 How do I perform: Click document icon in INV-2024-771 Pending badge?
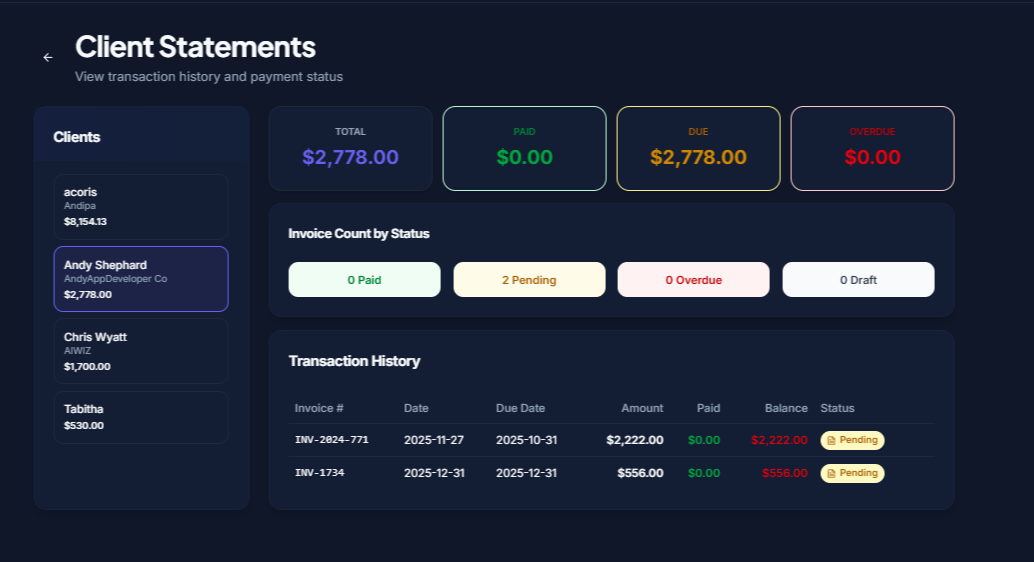[x=831, y=441]
